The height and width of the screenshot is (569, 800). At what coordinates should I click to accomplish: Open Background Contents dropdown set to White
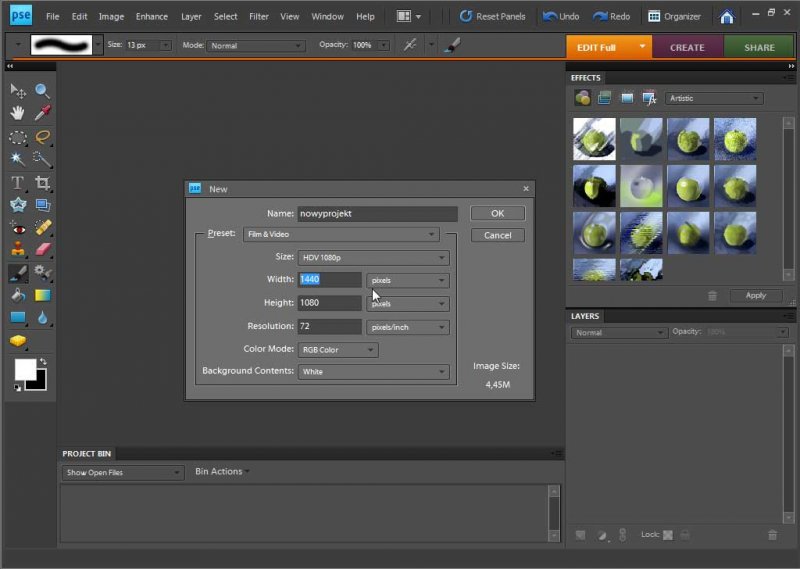click(373, 372)
